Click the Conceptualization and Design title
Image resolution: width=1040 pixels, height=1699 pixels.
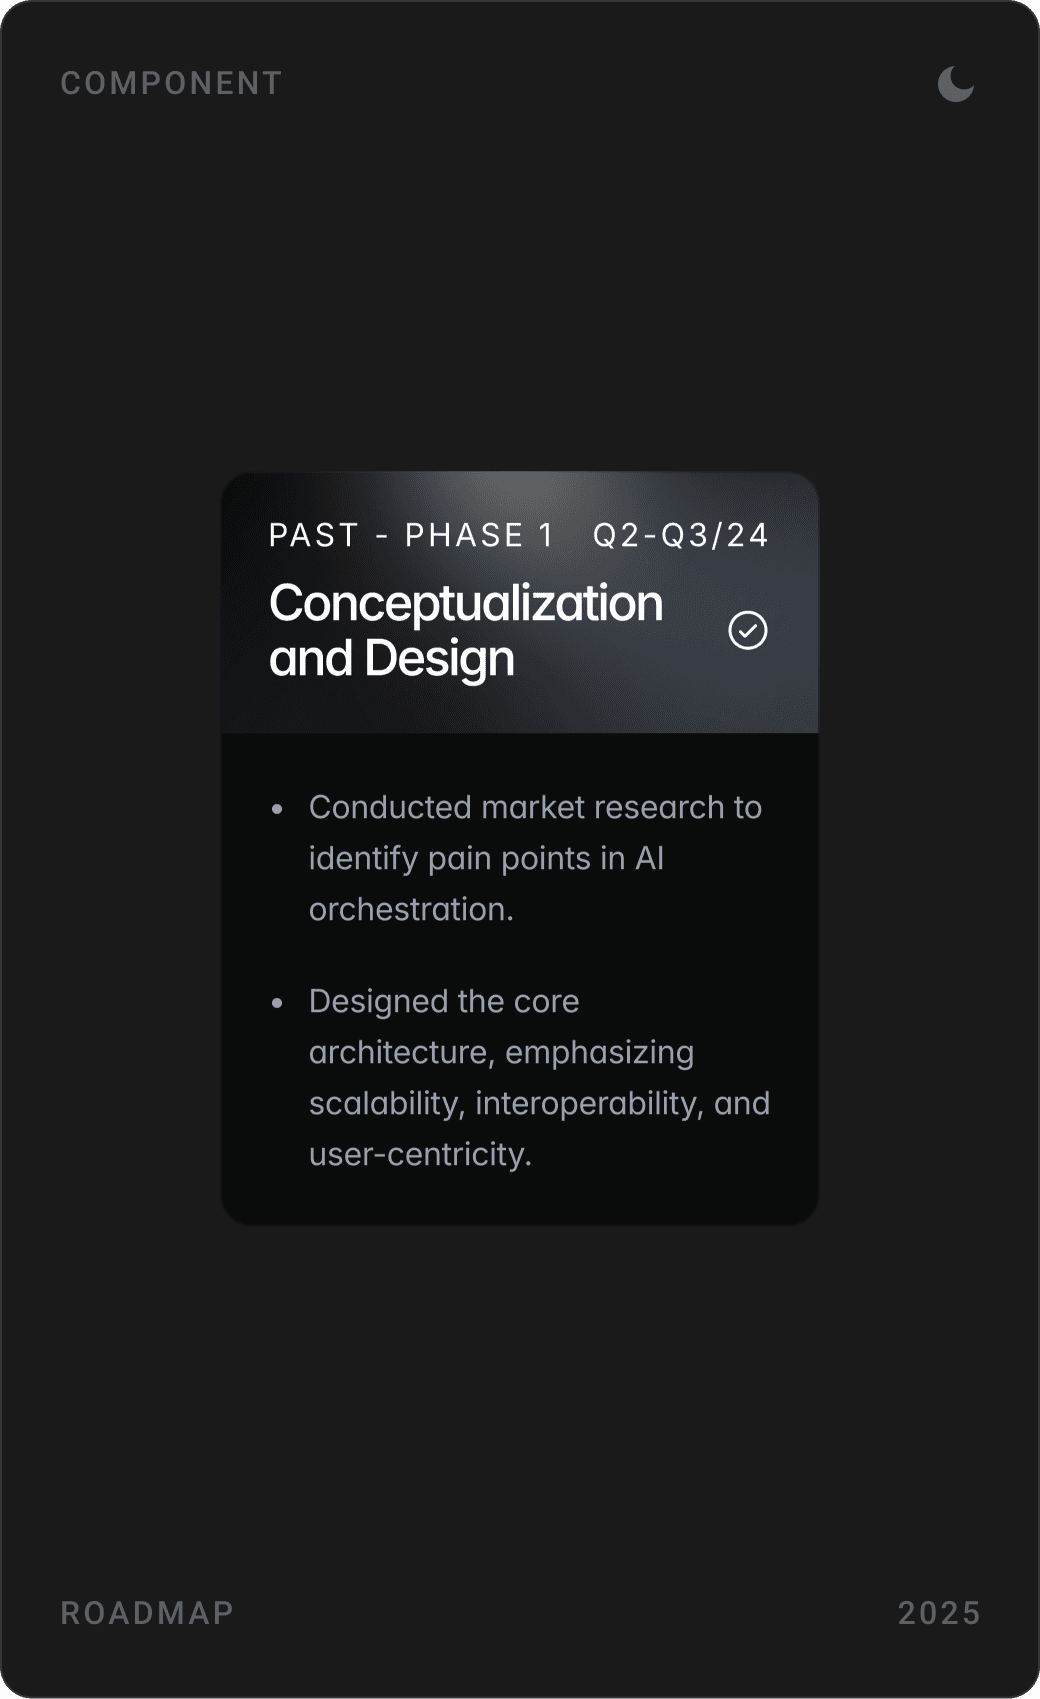[x=466, y=630]
